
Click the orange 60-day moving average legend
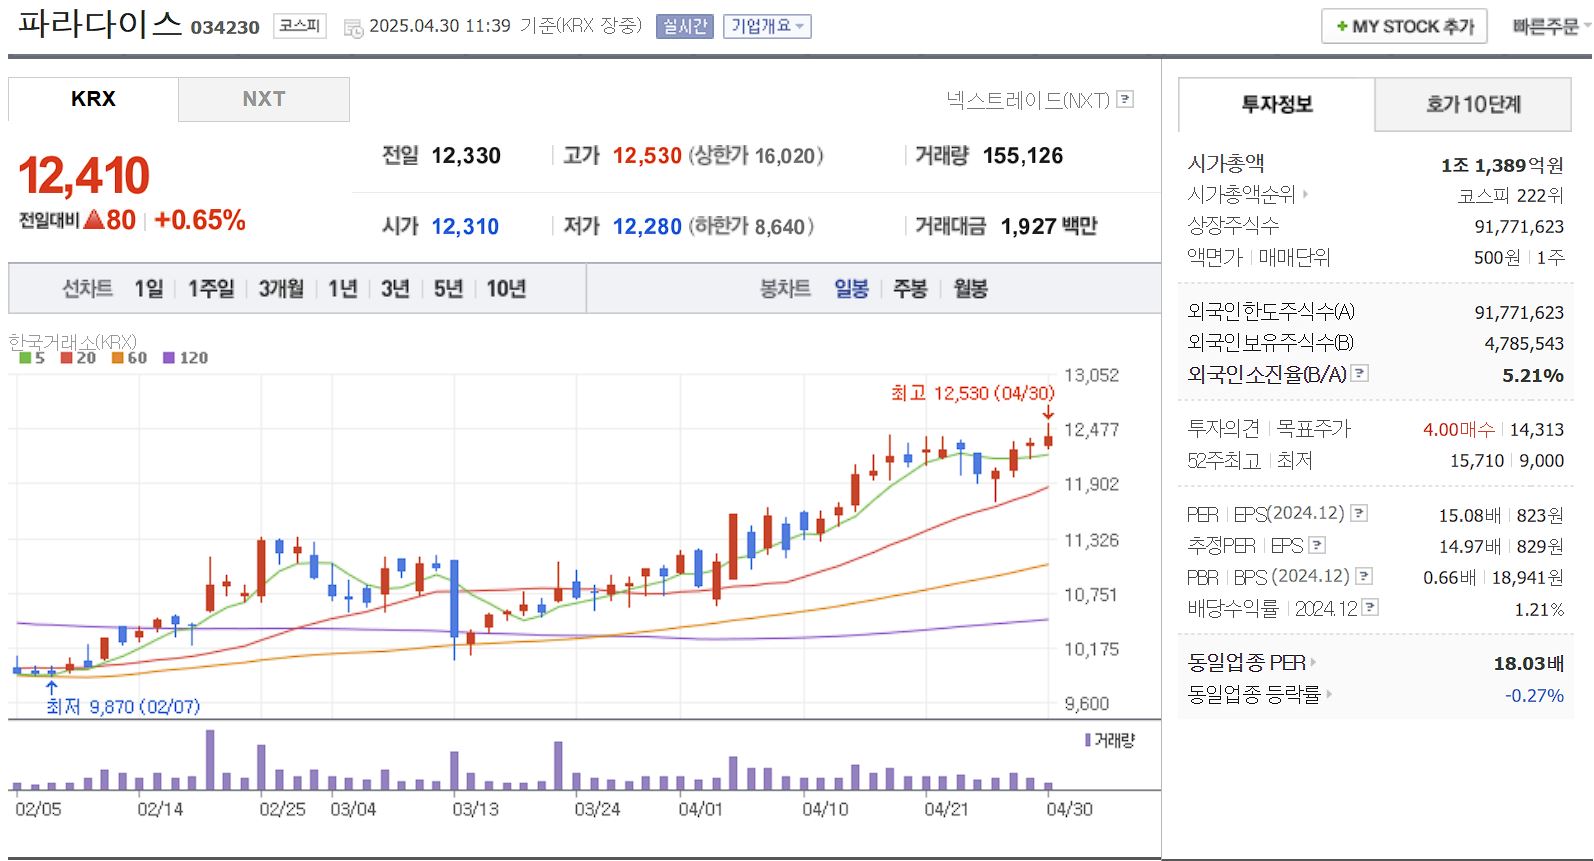pyautogui.click(x=129, y=358)
